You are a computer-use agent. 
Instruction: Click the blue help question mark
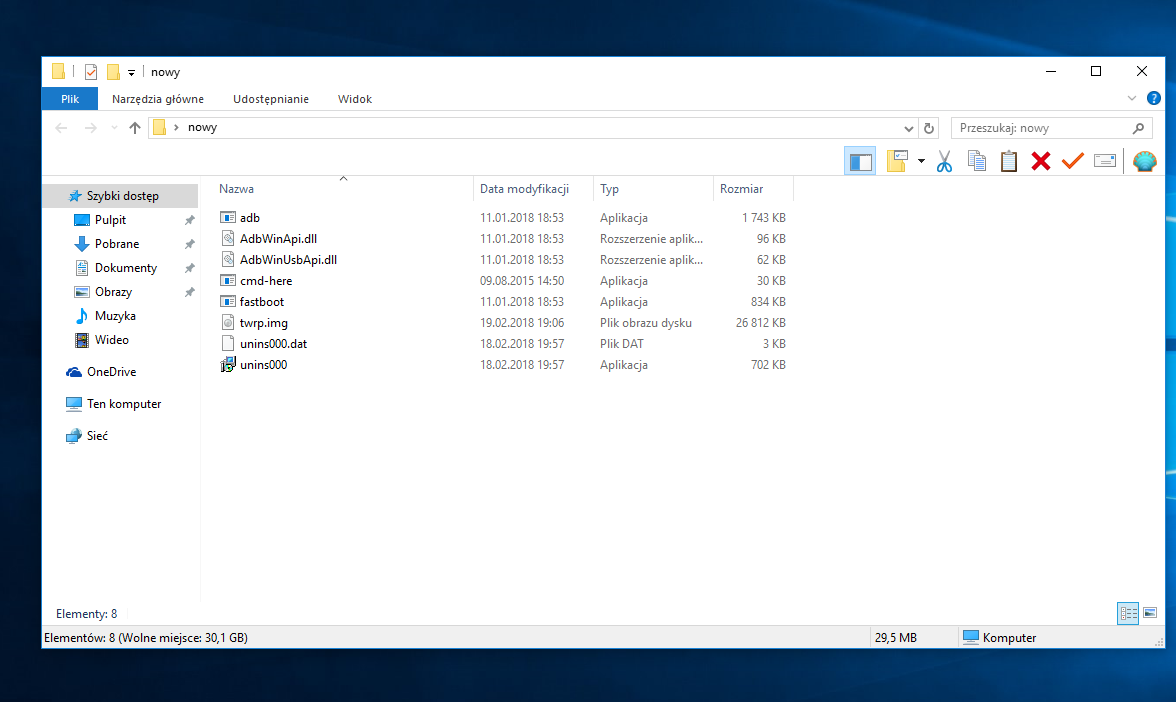(x=1154, y=98)
